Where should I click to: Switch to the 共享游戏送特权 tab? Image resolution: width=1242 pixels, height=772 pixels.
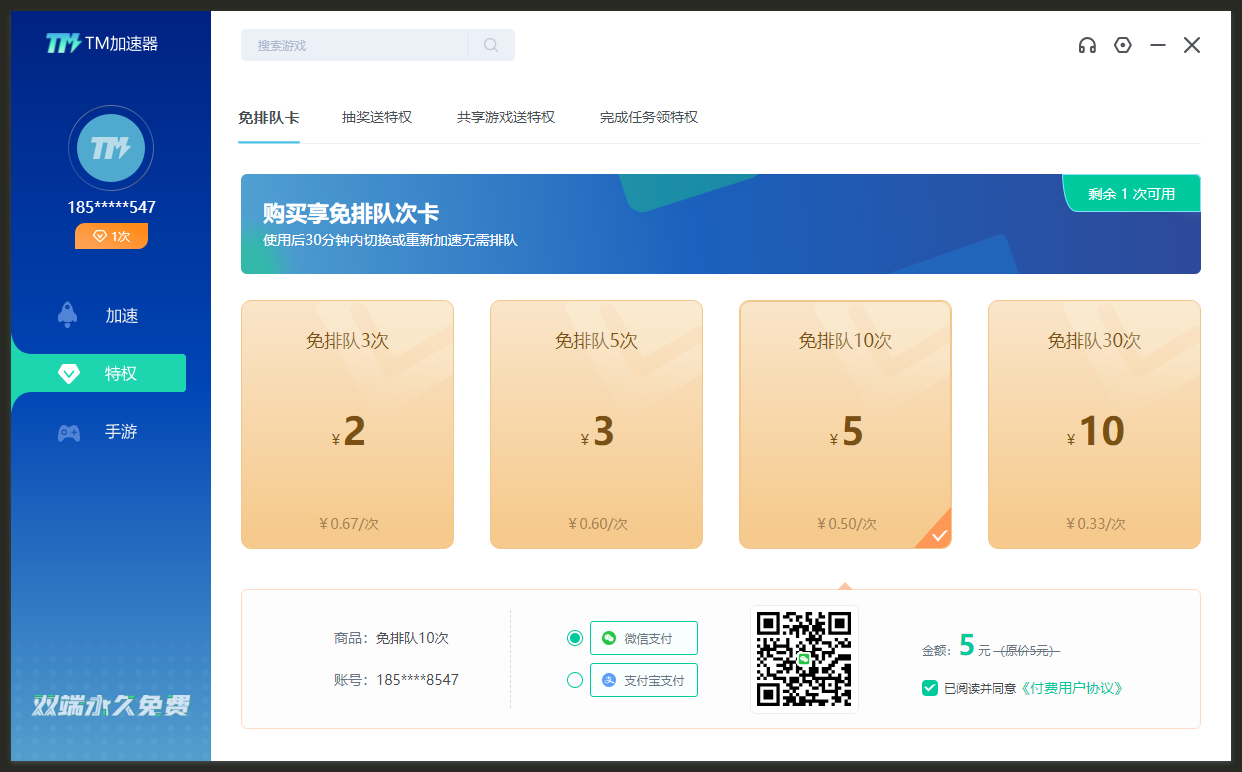pos(506,117)
